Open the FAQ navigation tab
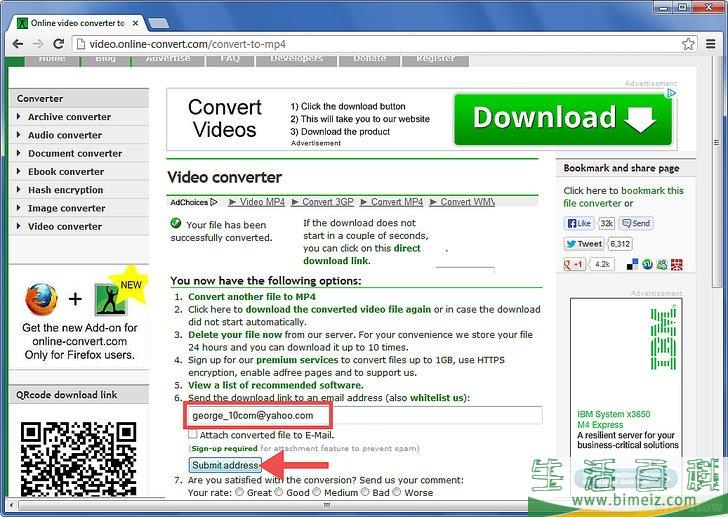 pyautogui.click(x=230, y=60)
